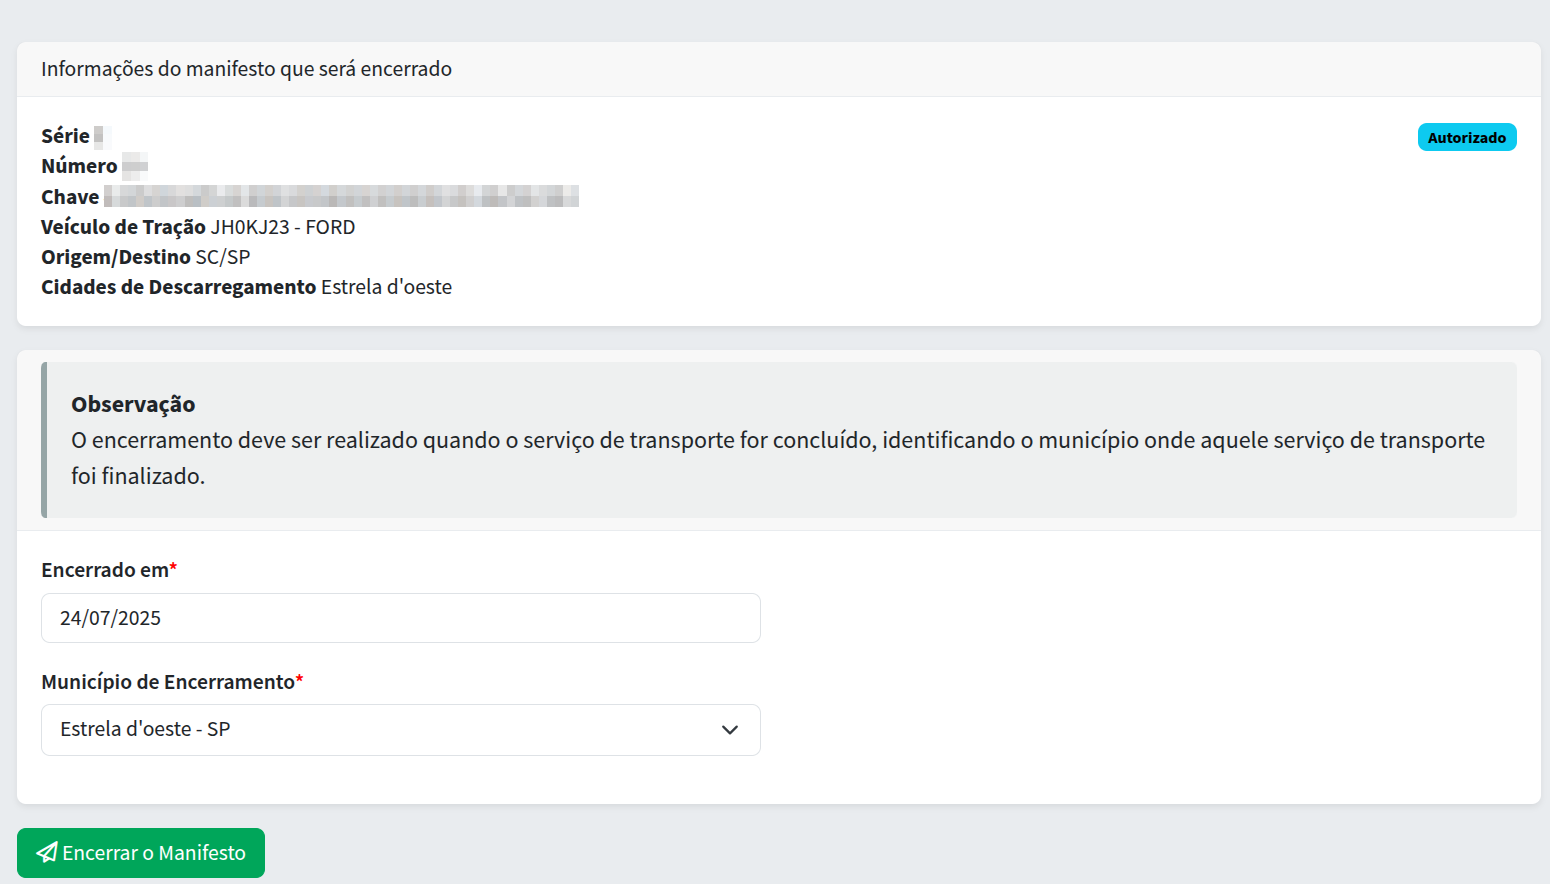
Task: Click the Série label
Action: coord(65,136)
